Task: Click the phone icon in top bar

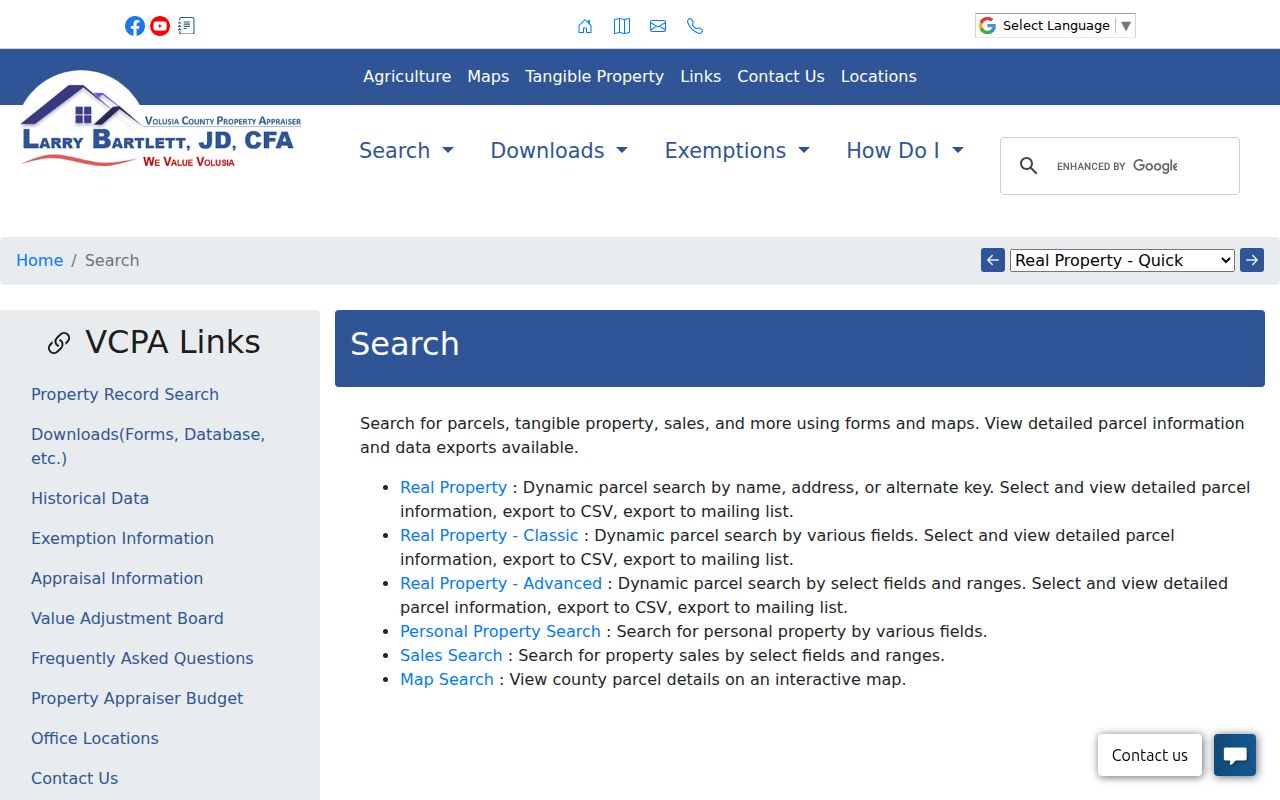Action: pos(695,26)
